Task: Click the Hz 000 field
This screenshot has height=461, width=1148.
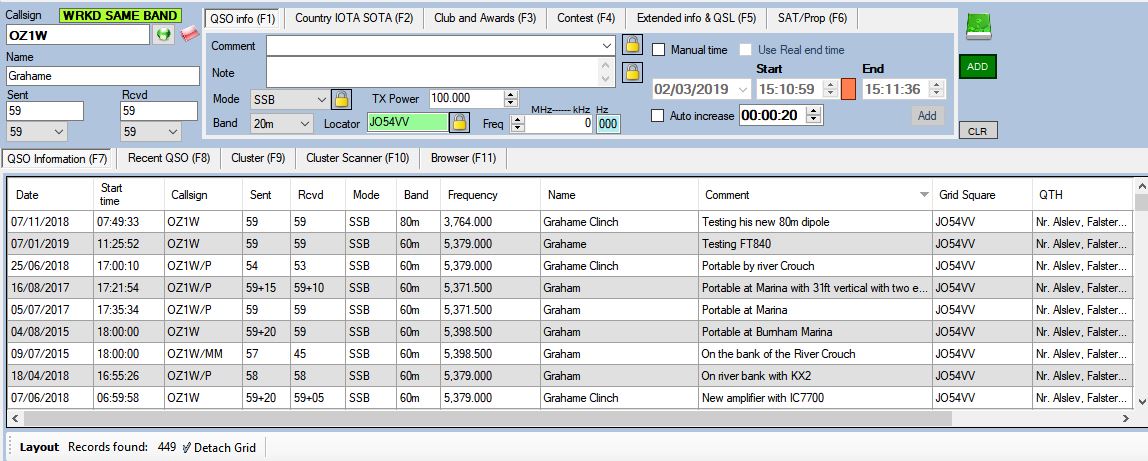Action: [x=608, y=124]
